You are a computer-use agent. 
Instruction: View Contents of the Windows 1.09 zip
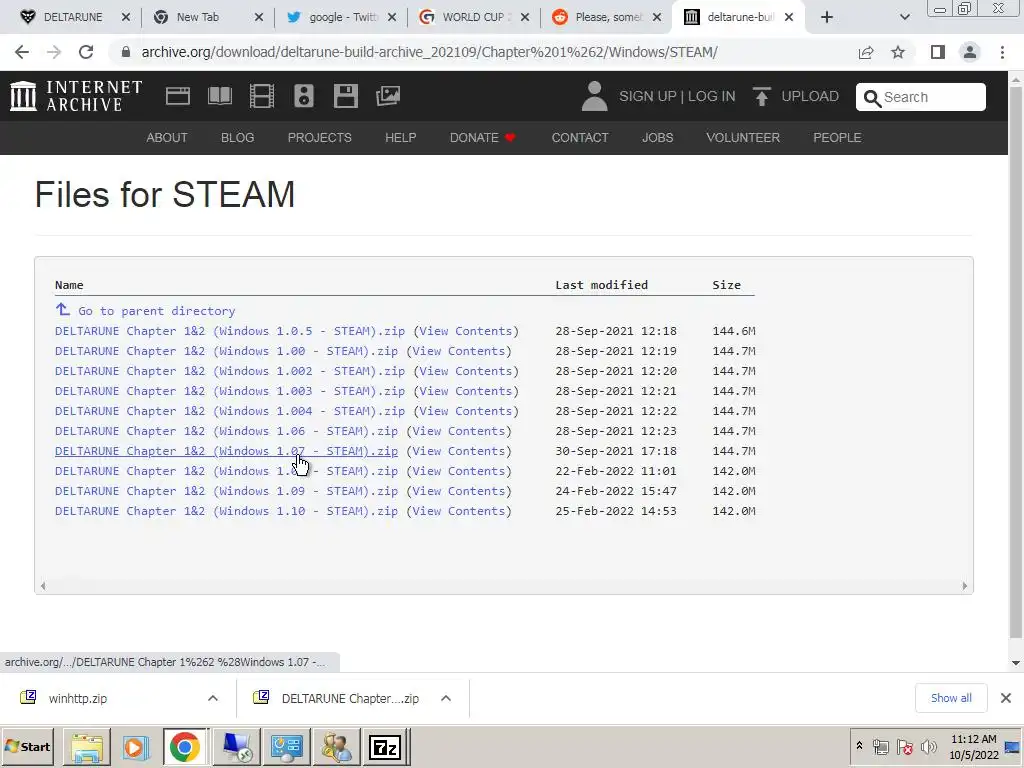458,491
